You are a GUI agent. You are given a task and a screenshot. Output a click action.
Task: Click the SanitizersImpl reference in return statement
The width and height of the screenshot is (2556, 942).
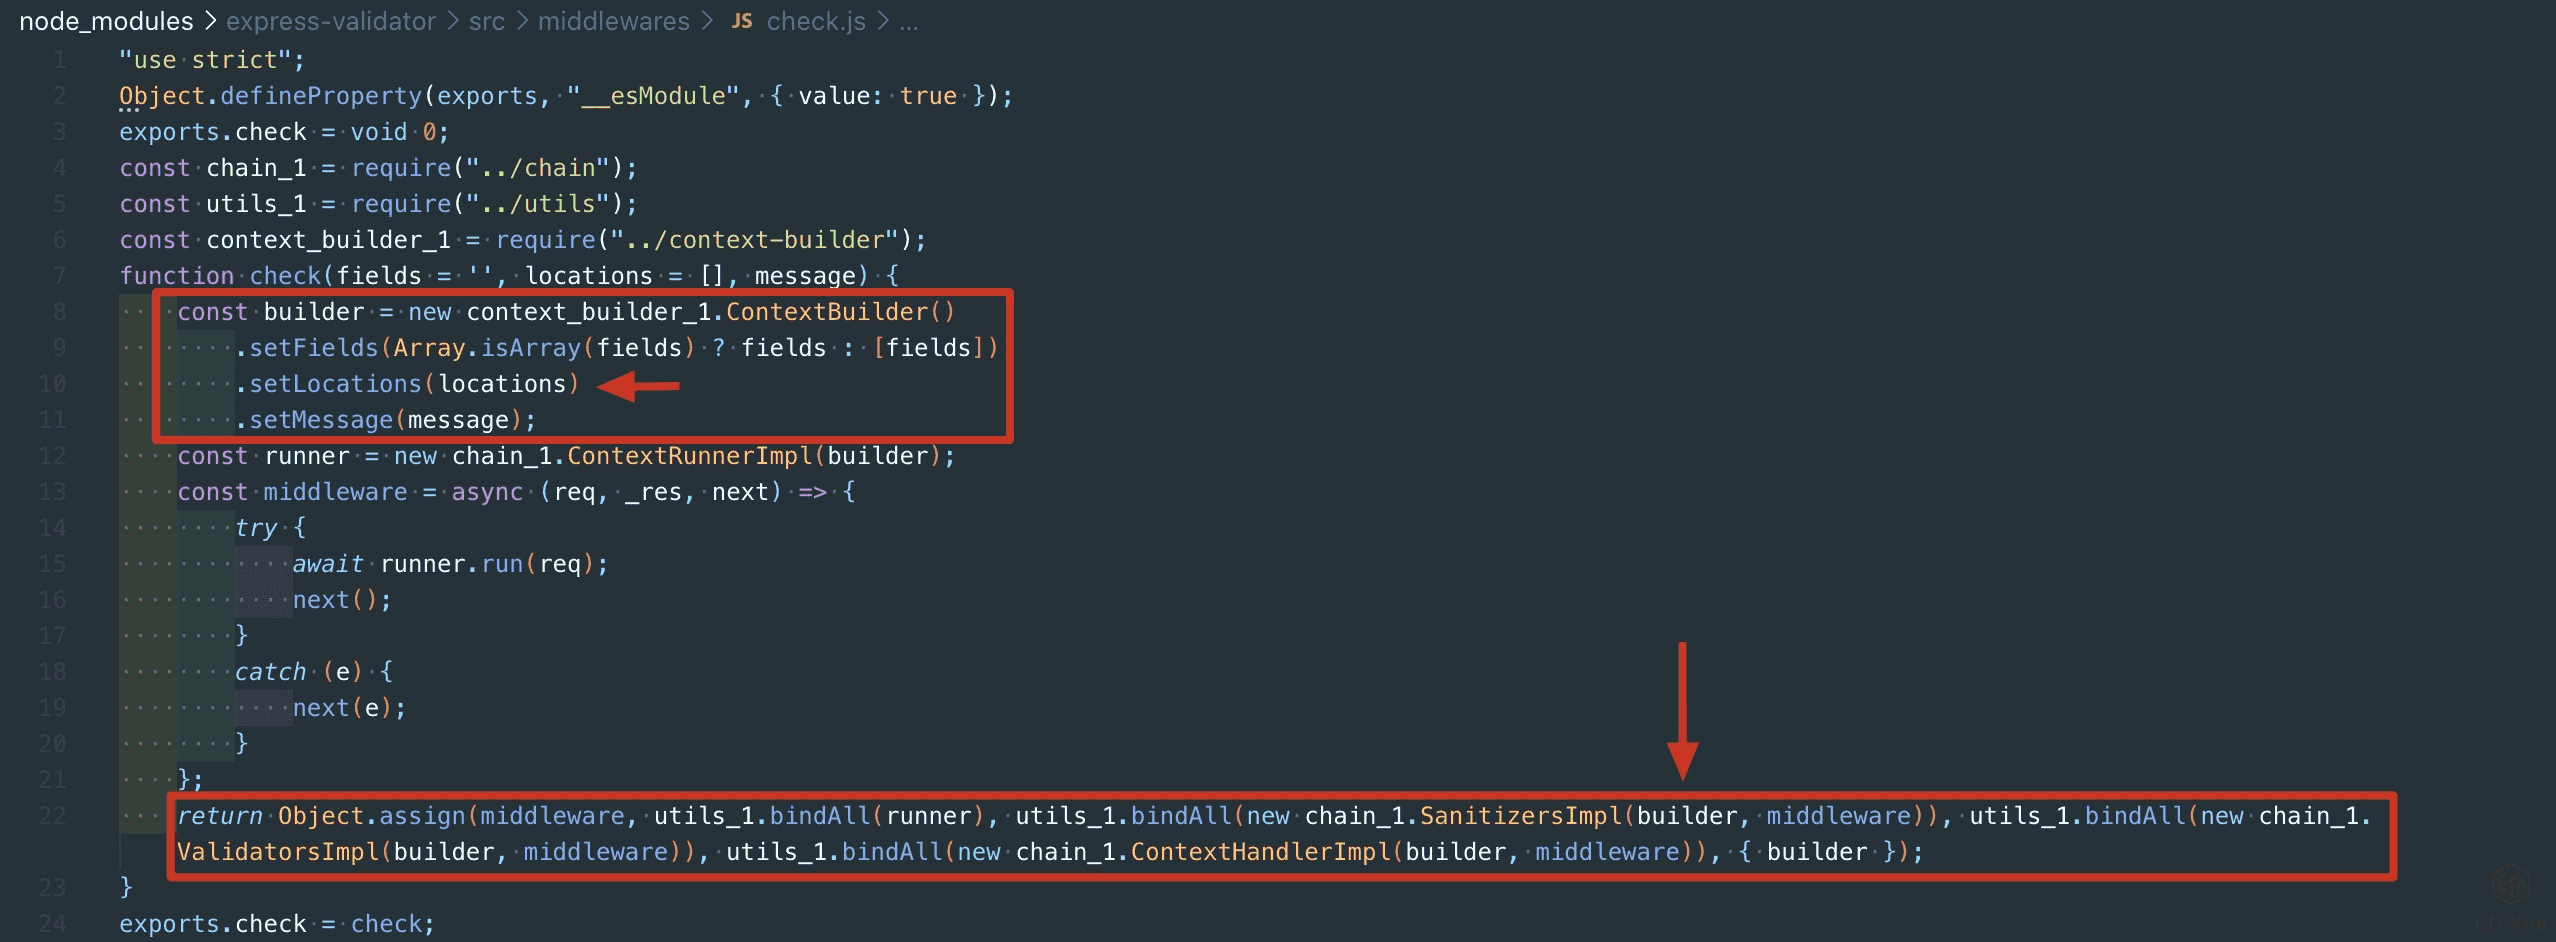[1520, 816]
